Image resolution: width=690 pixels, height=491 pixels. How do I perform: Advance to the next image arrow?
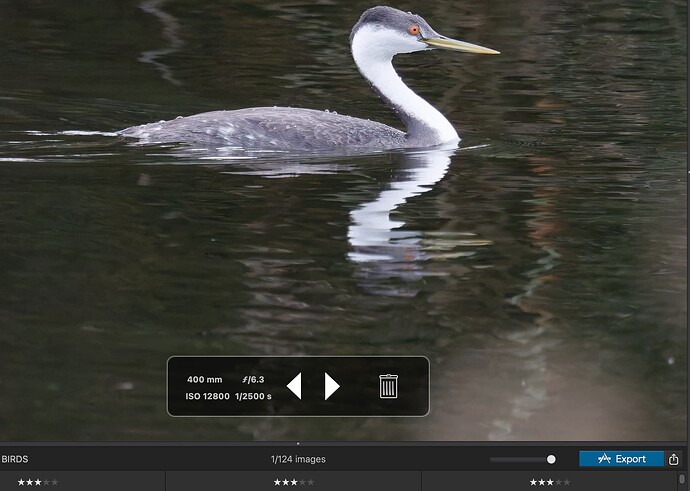tap(332, 386)
